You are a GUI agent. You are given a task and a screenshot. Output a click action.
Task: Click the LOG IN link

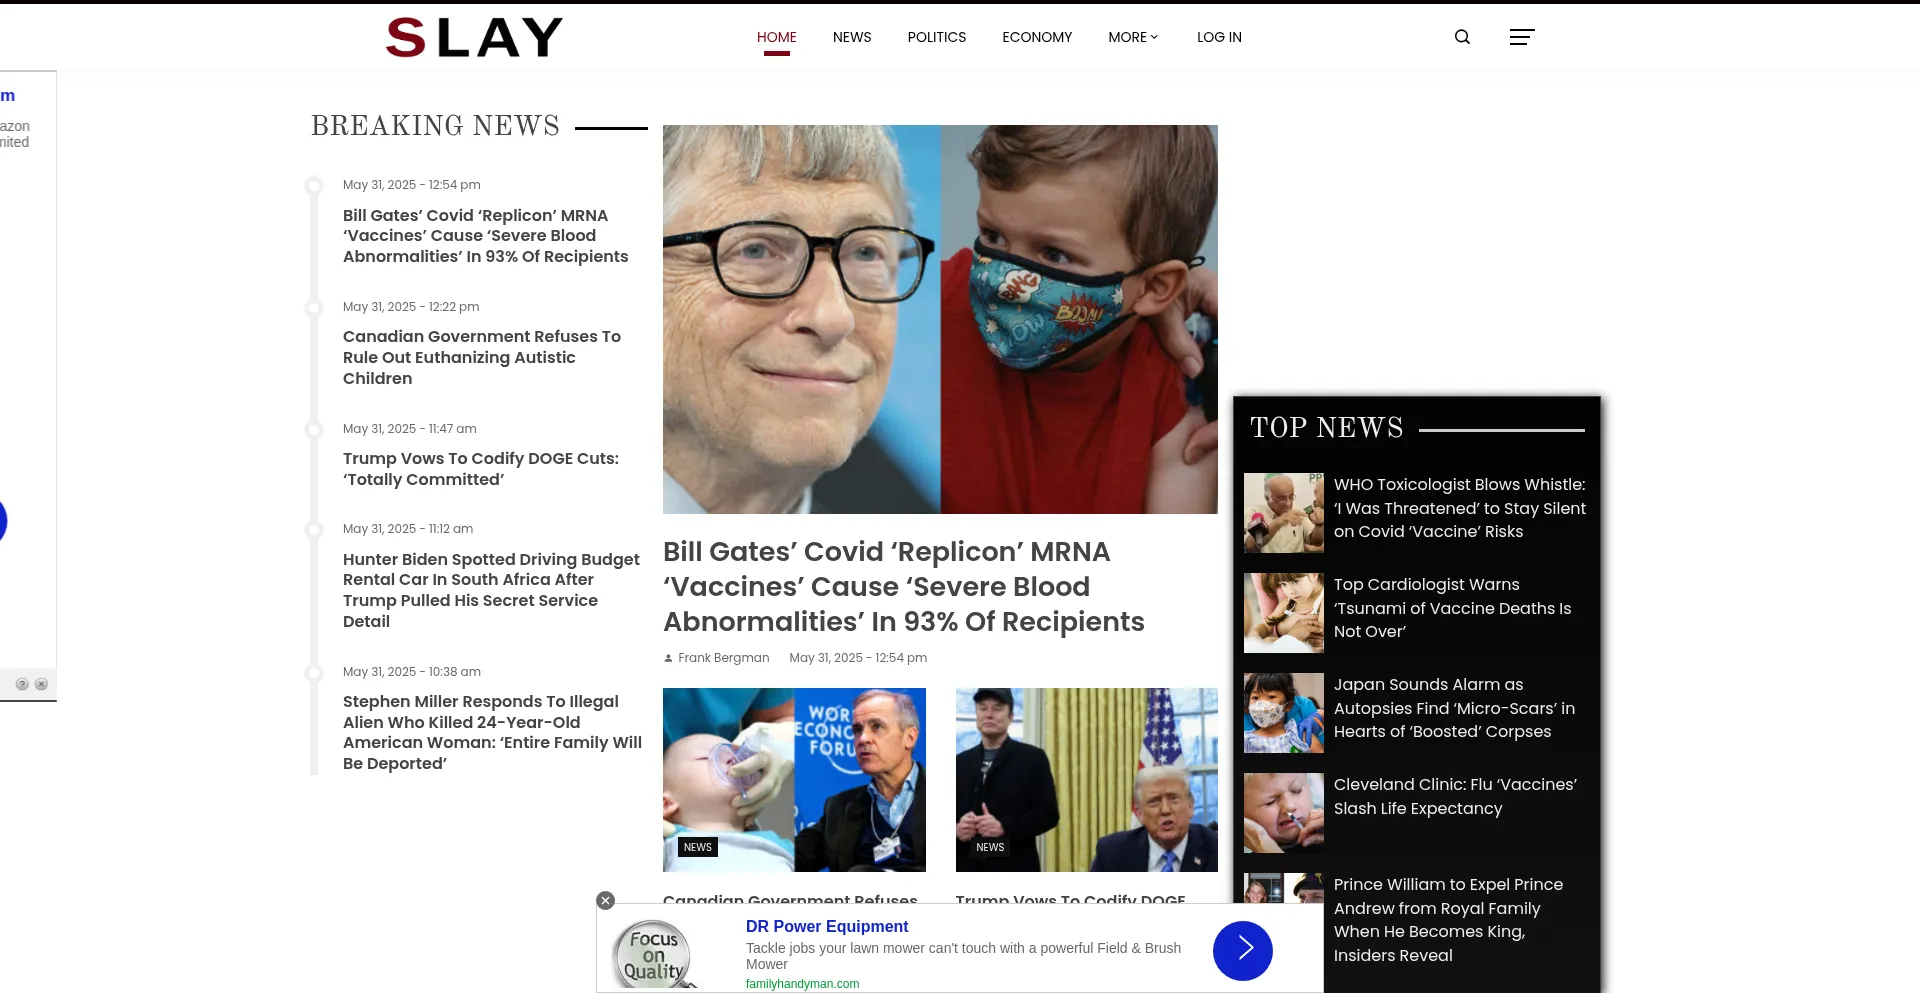pyautogui.click(x=1219, y=37)
